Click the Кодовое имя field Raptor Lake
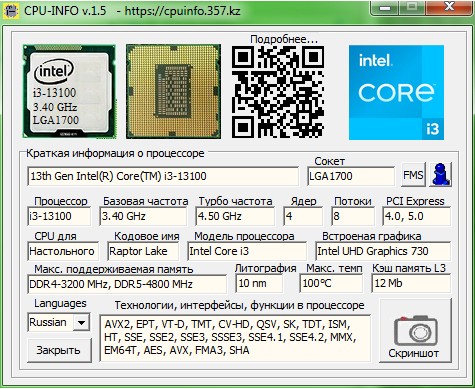Screen dimensions: 475x389 [x=143, y=251]
